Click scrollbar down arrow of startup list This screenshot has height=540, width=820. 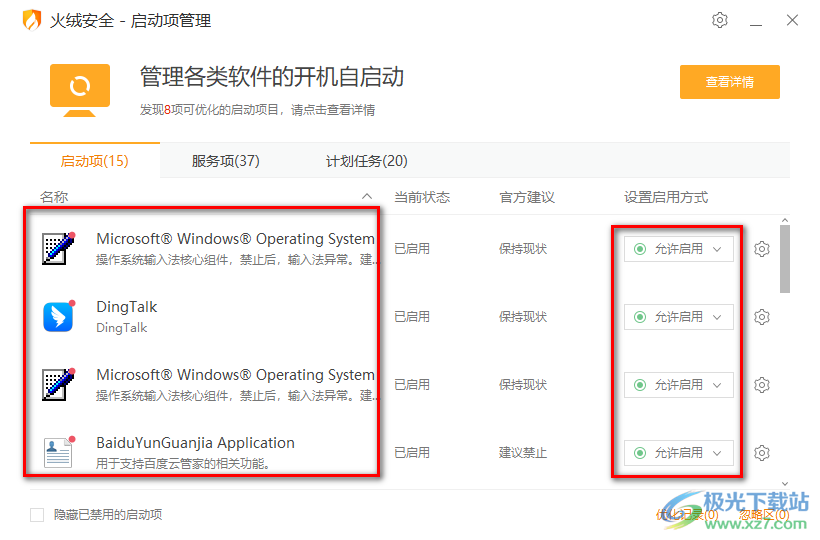coord(784,484)
